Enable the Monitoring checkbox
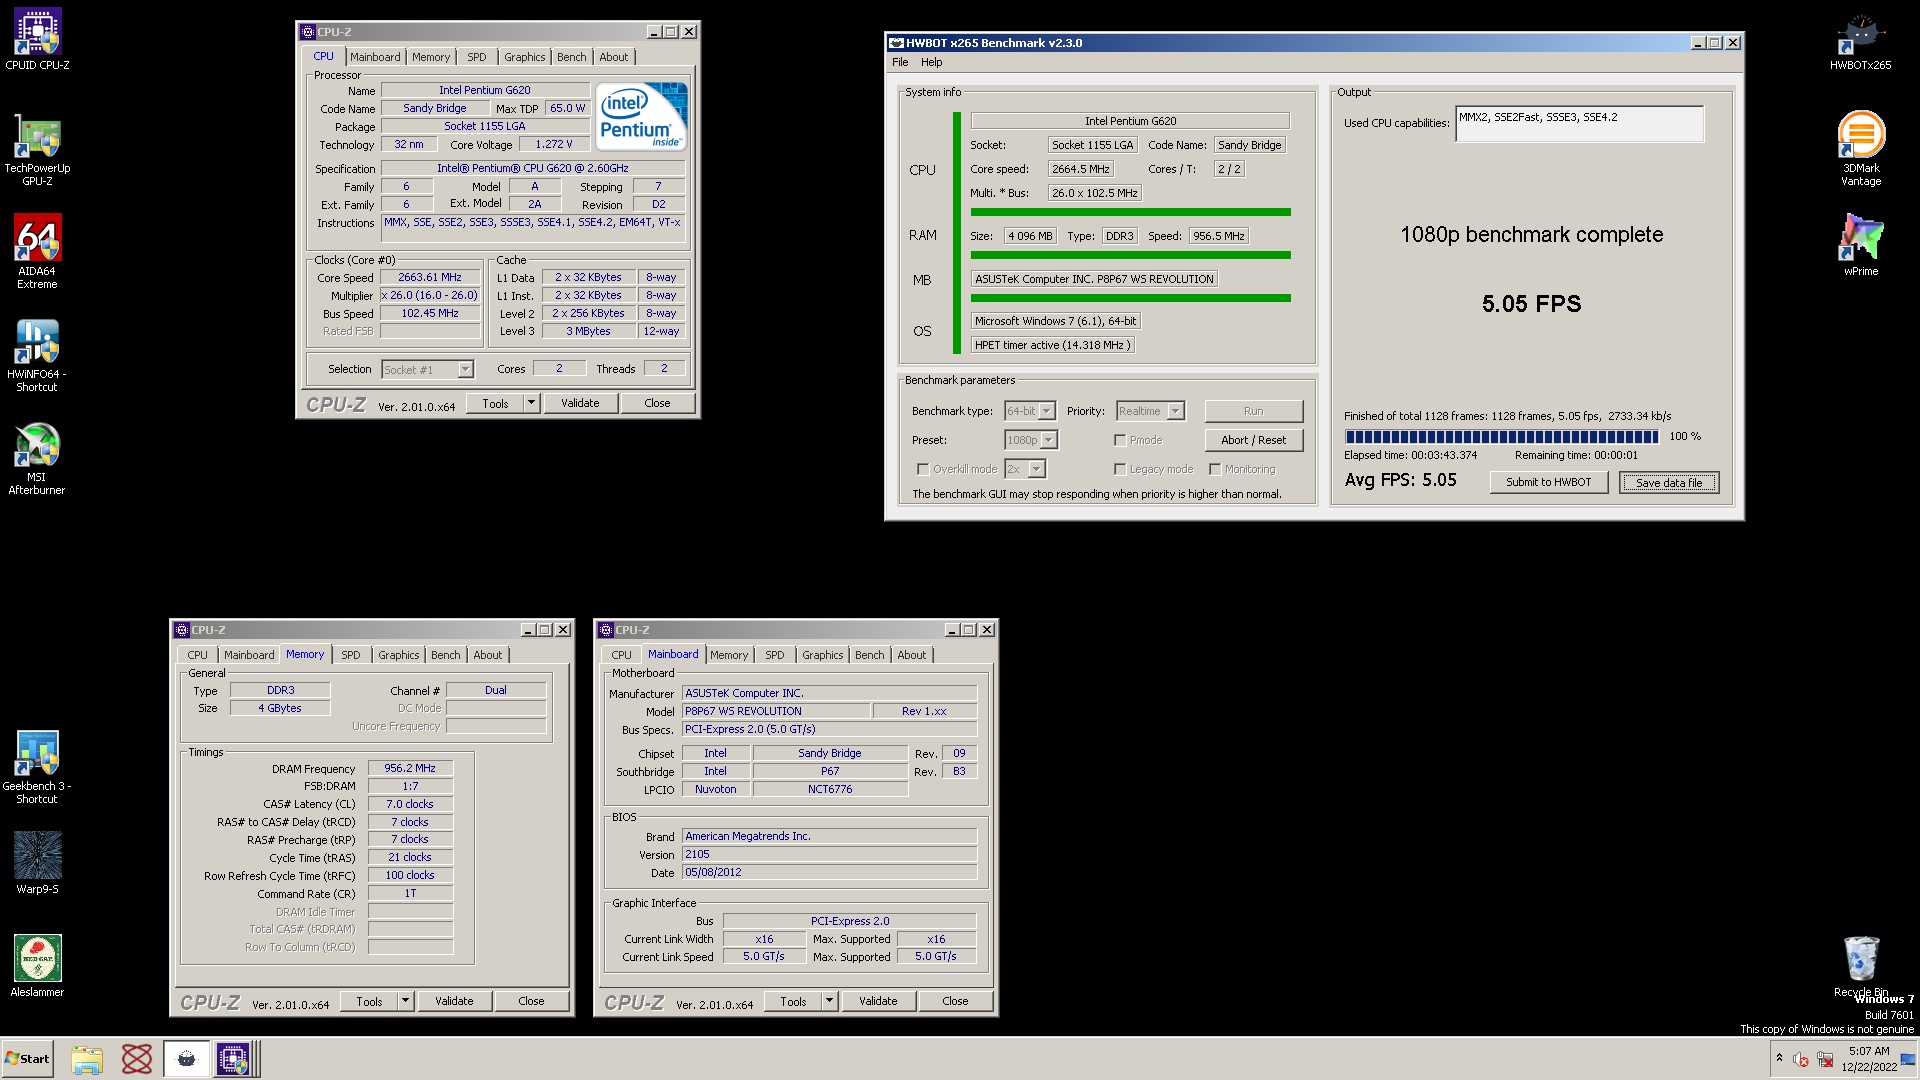The width and height of the screenshot is (1920, 1080). tap(1215, 469)
